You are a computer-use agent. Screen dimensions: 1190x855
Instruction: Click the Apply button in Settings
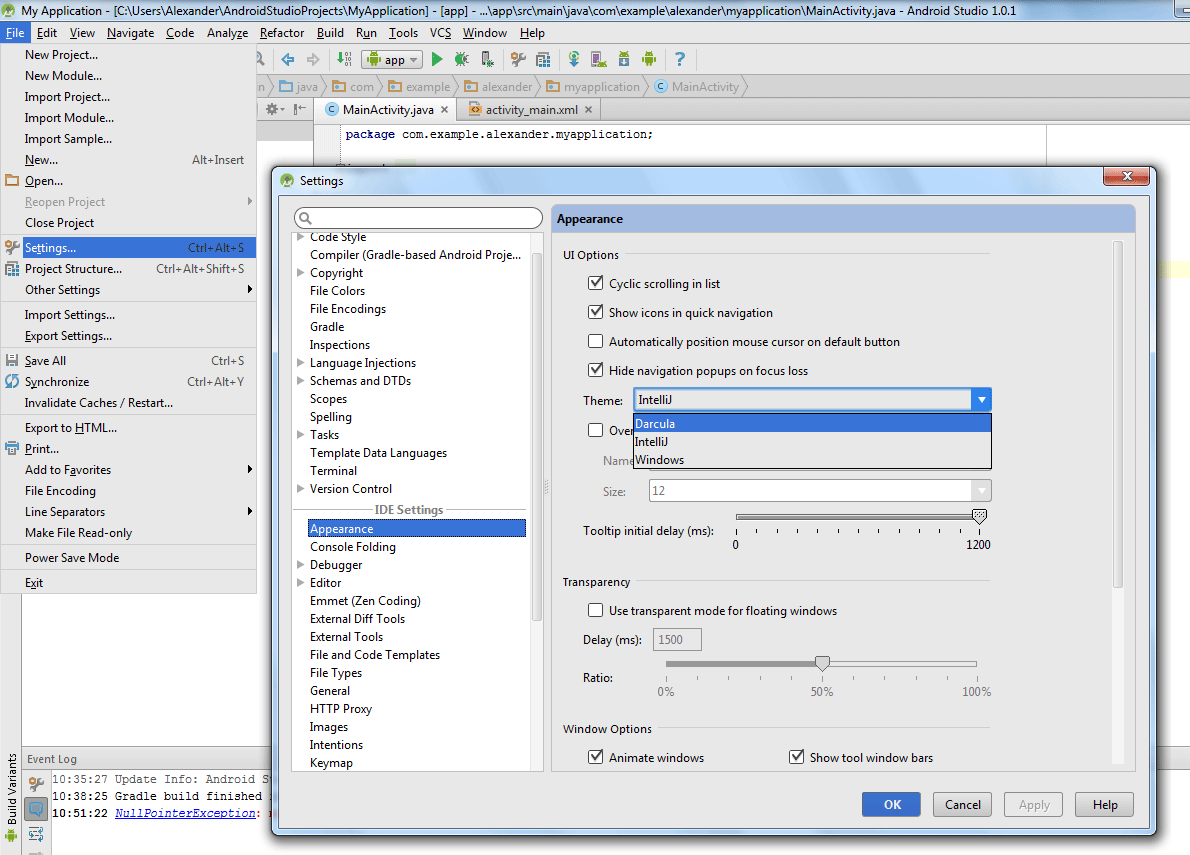click(x=1034, y=804)
